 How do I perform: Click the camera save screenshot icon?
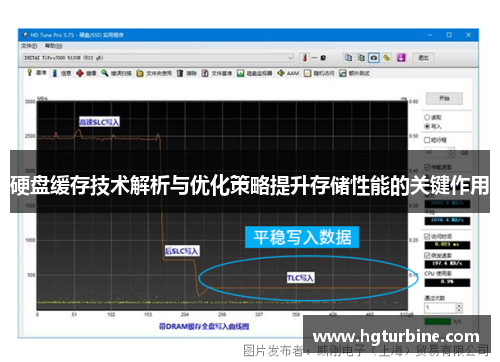coord(374,58)
